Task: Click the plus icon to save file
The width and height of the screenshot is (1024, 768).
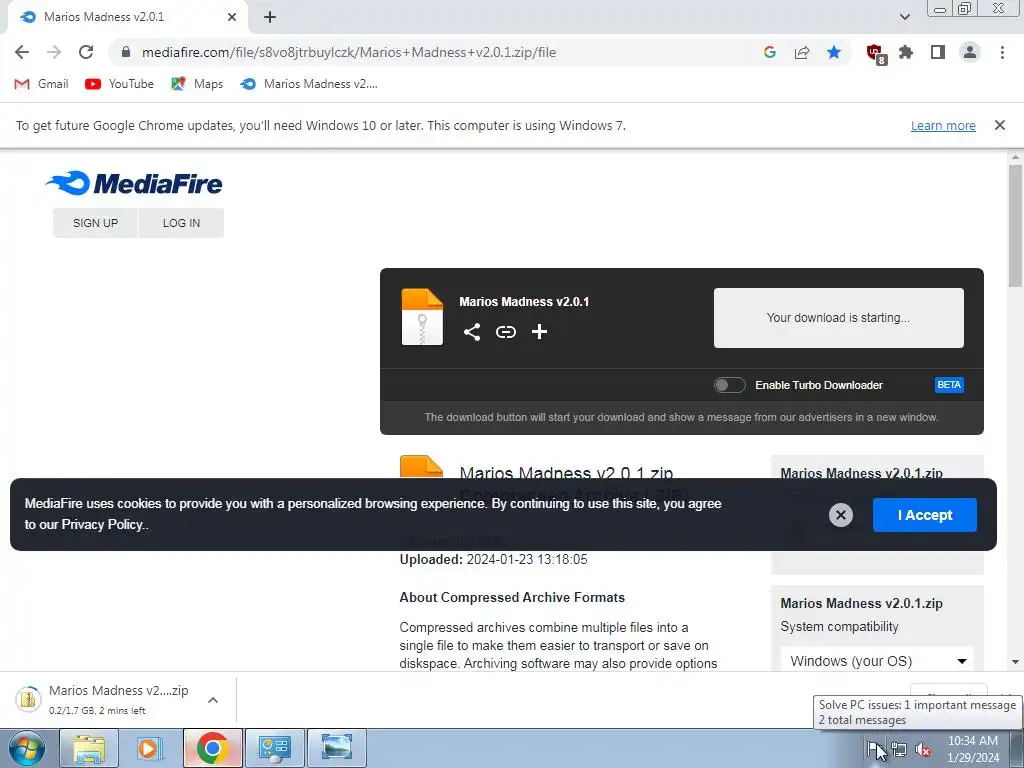Action: click(539, 332)
